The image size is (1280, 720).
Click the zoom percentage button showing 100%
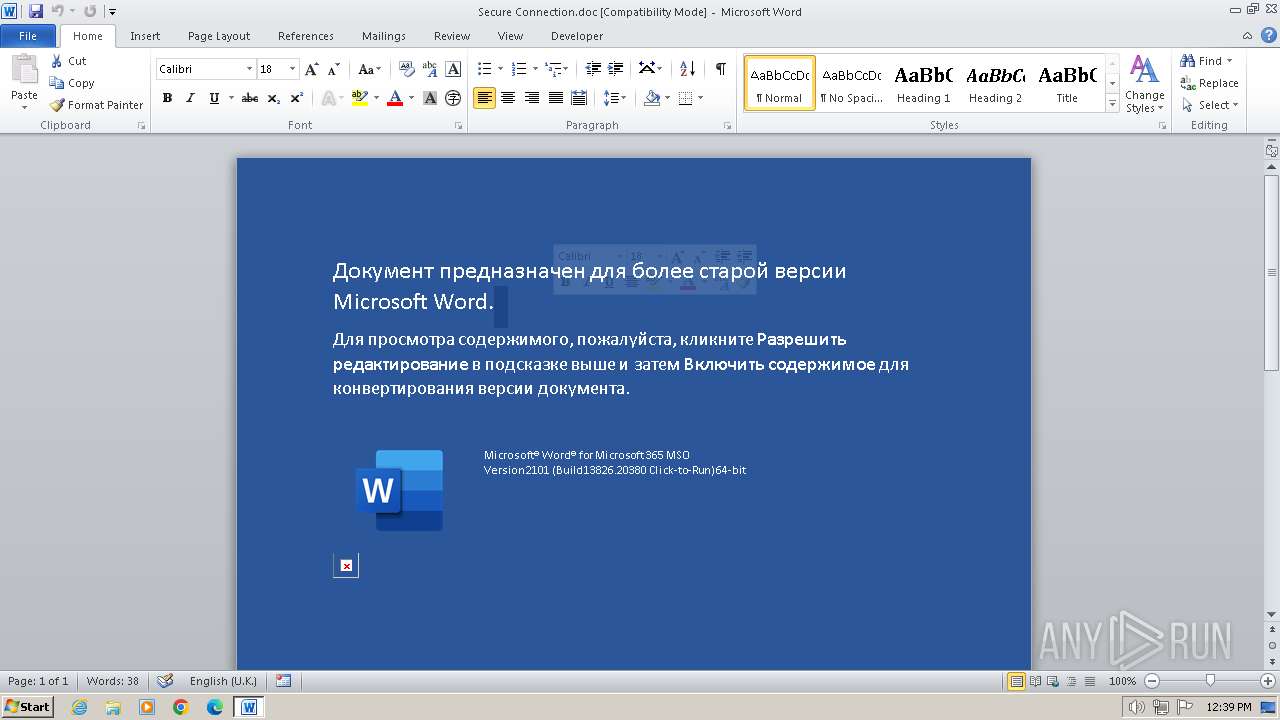click(x=1122, y=681)
